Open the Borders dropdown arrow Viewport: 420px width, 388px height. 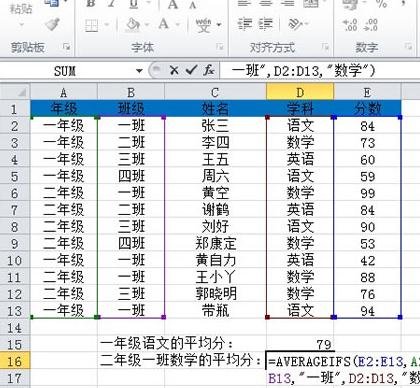coord(106,25)
